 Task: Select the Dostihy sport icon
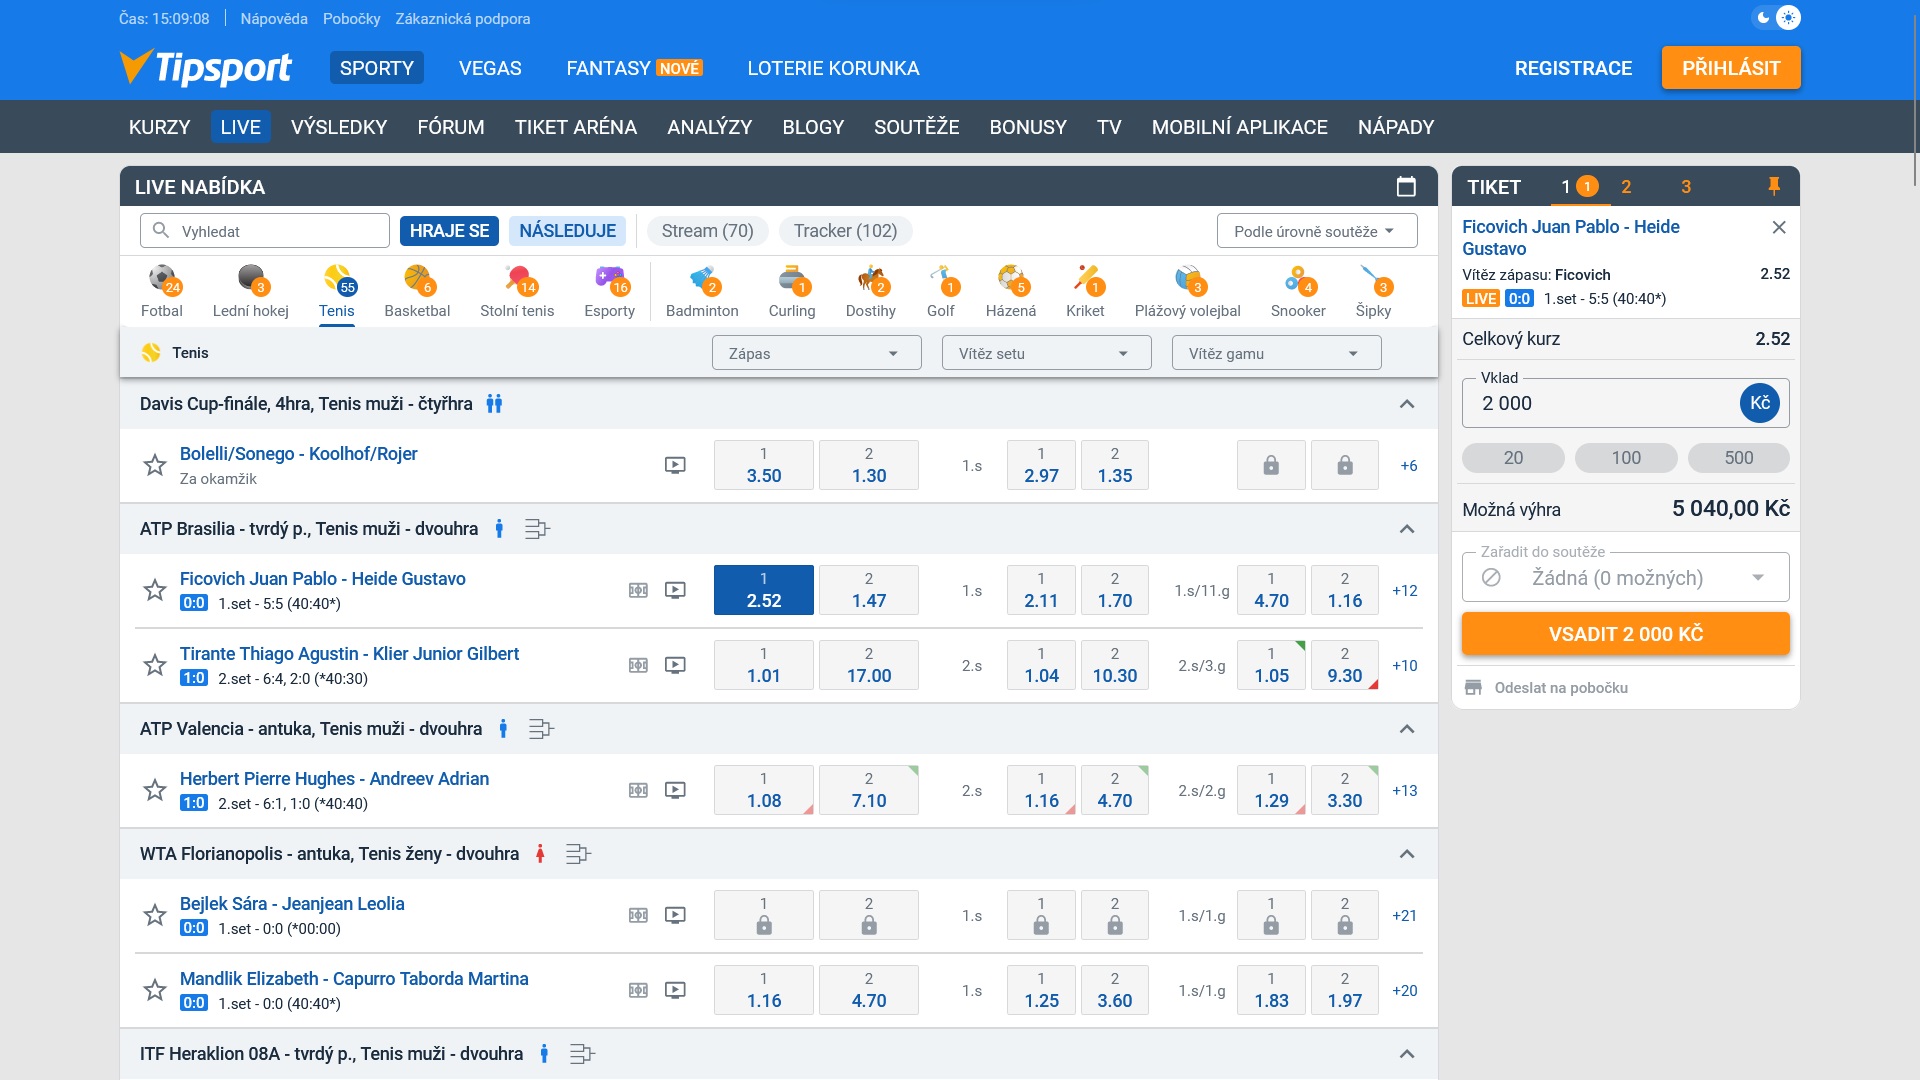tap(870, 291)
